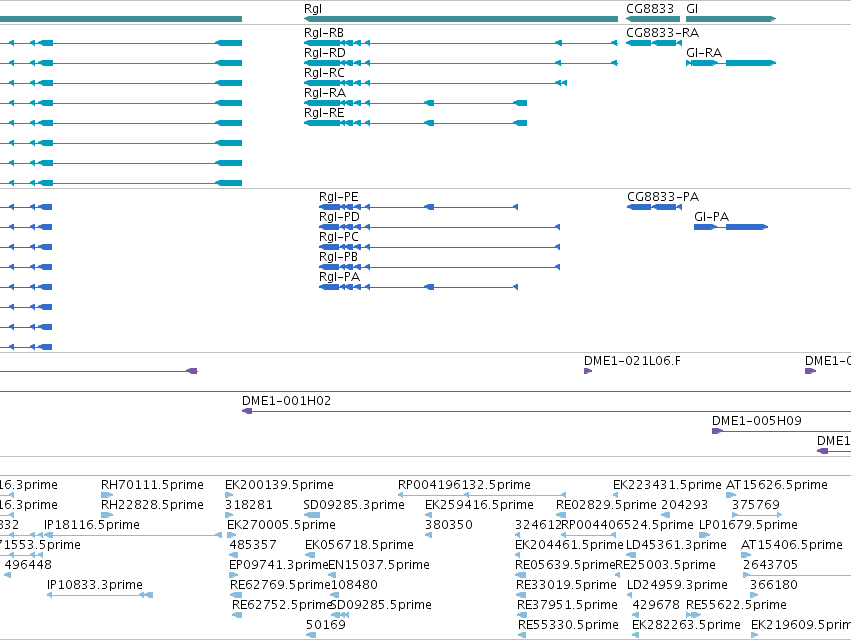Screen dimensions: 851x640
Task: Click the IP18116.5prime EST label
Action: coord(92,525)
